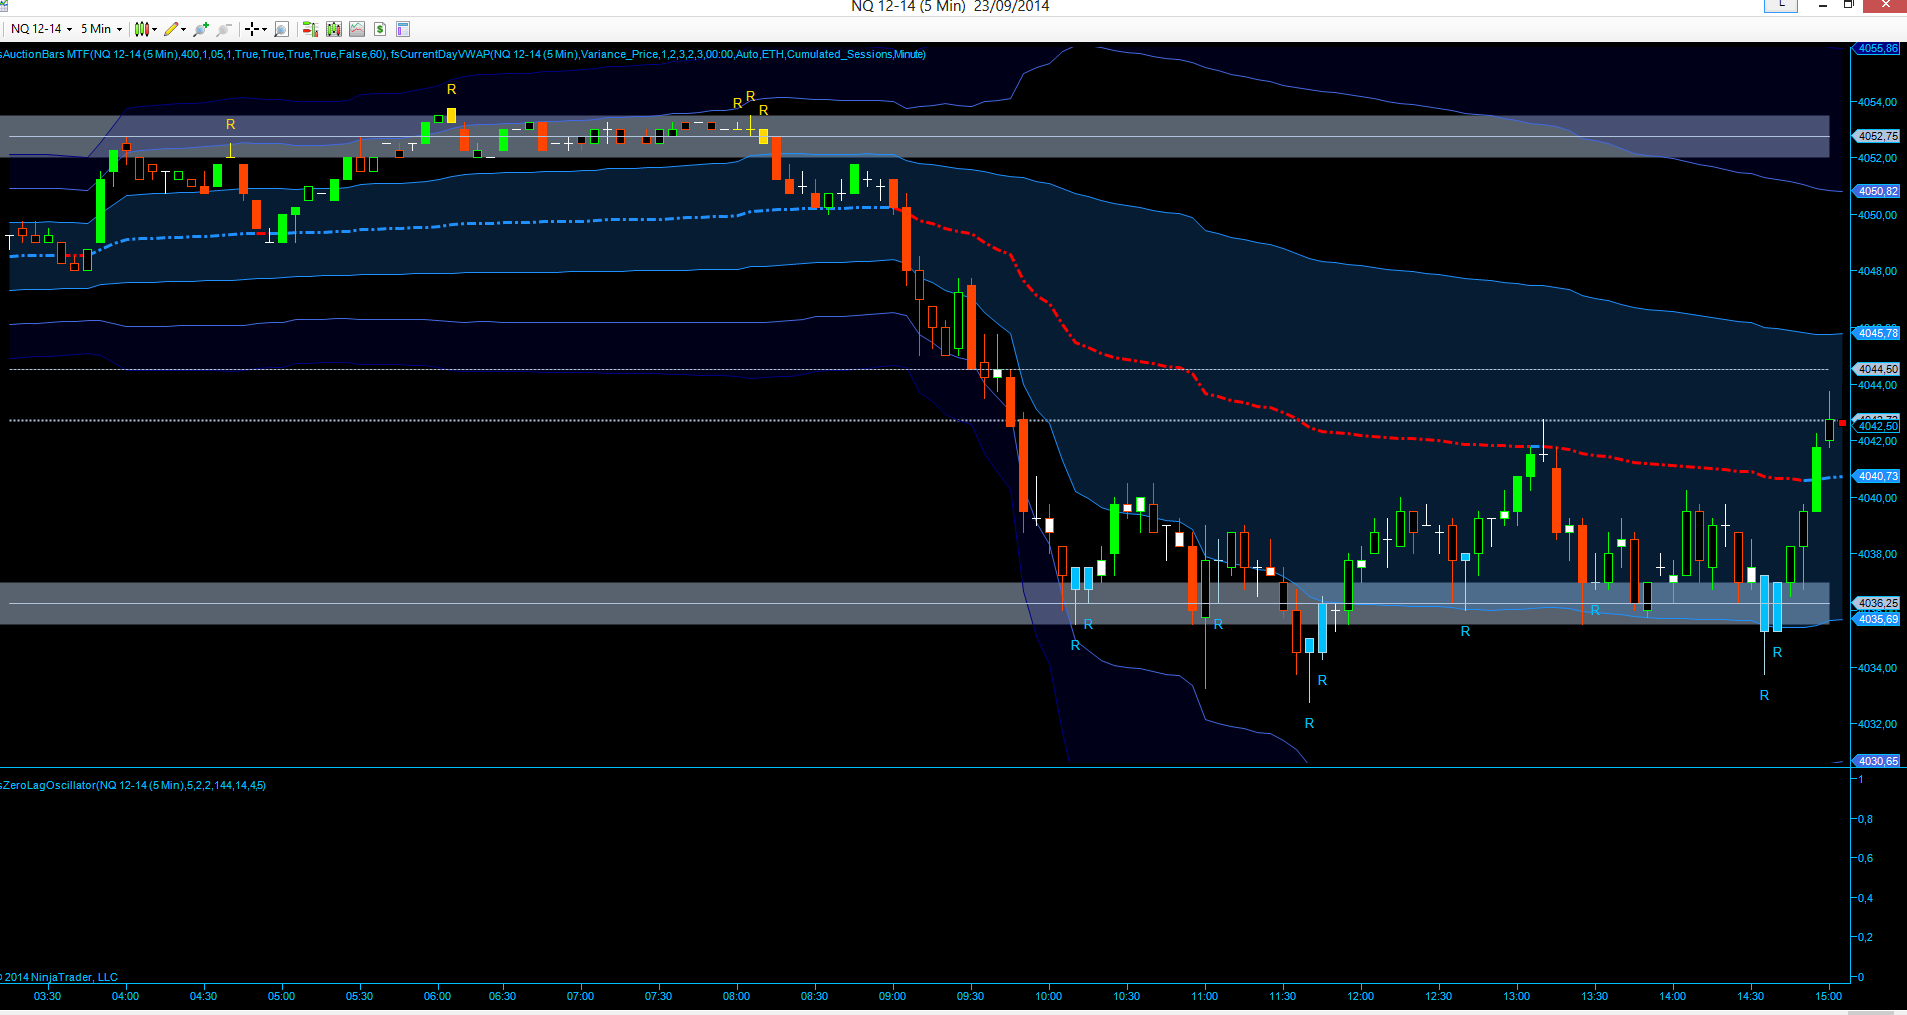Click the 12:00 time axis label
The image size is (1907, 1015).
coord(1360,996)
